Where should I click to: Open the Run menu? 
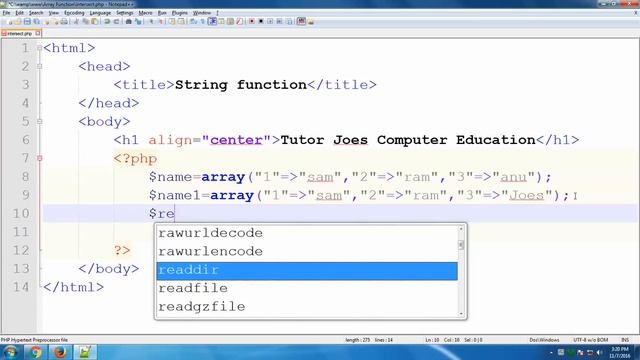click(x=162, y=13)
